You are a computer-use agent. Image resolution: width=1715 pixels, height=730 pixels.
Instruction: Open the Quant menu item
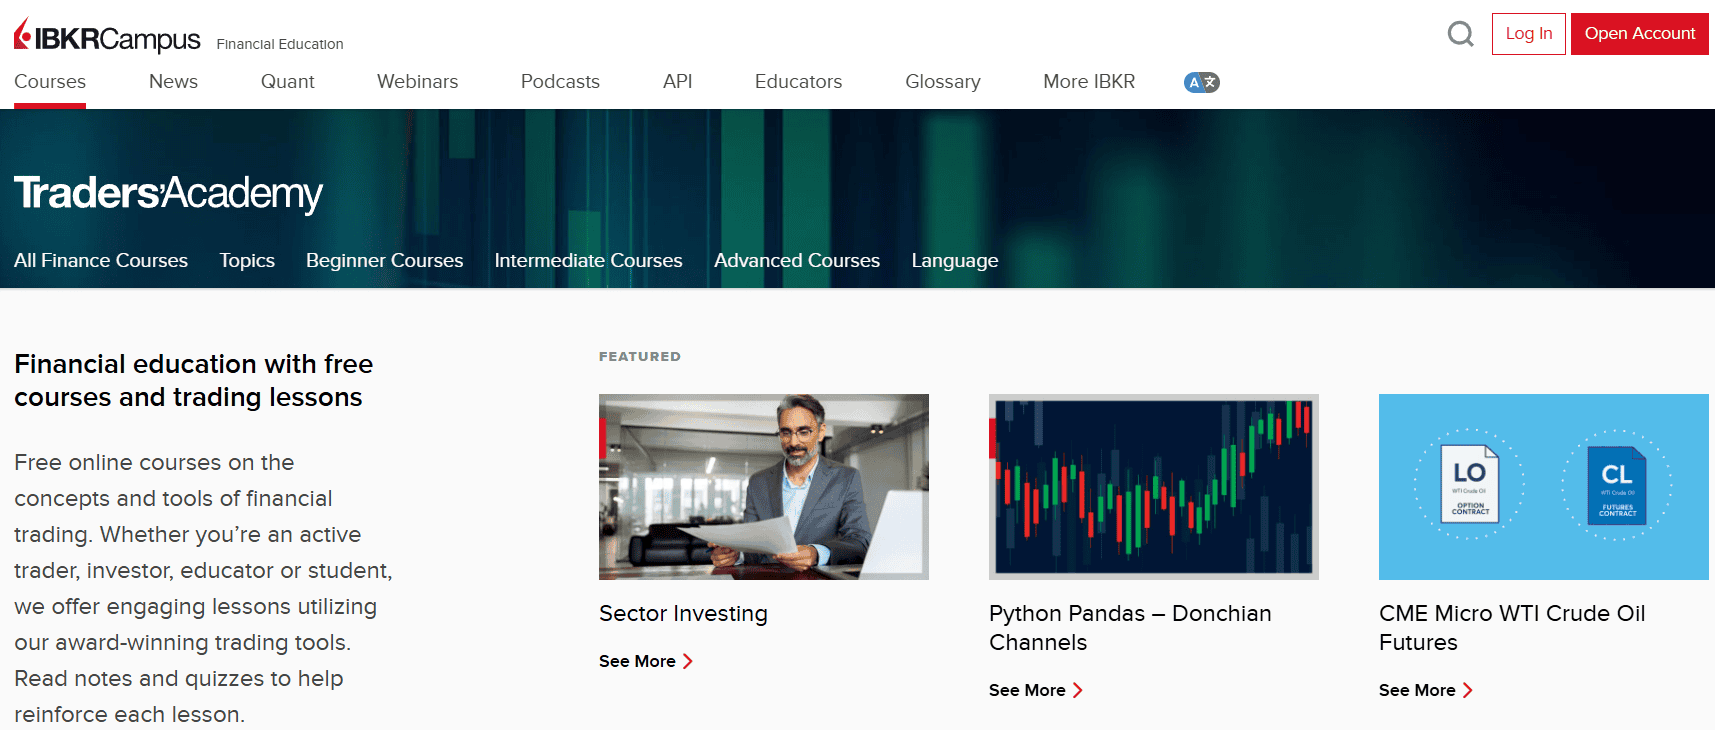288,82
